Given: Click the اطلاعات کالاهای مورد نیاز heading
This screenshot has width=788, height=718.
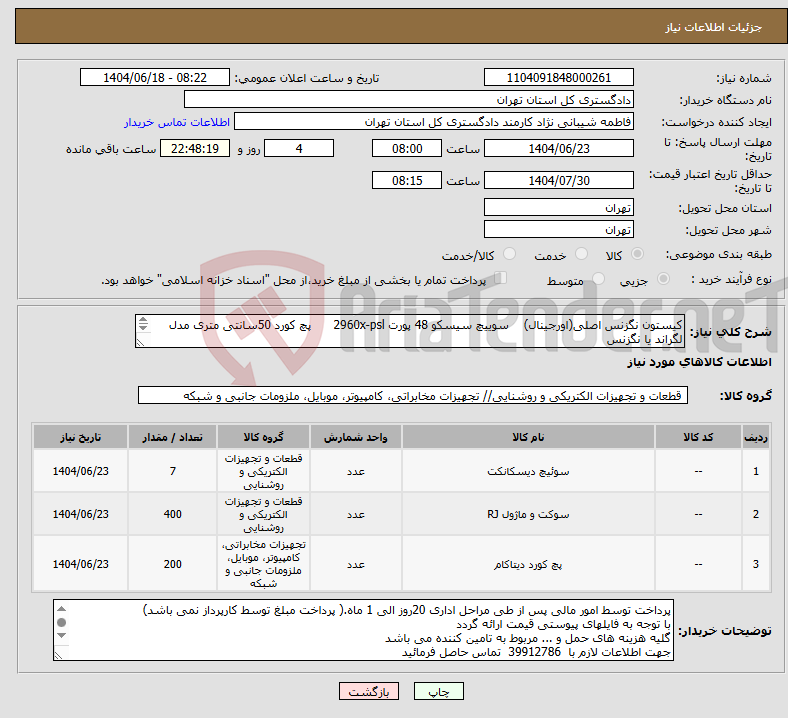Looking at the screenshot, I should 699,362.
